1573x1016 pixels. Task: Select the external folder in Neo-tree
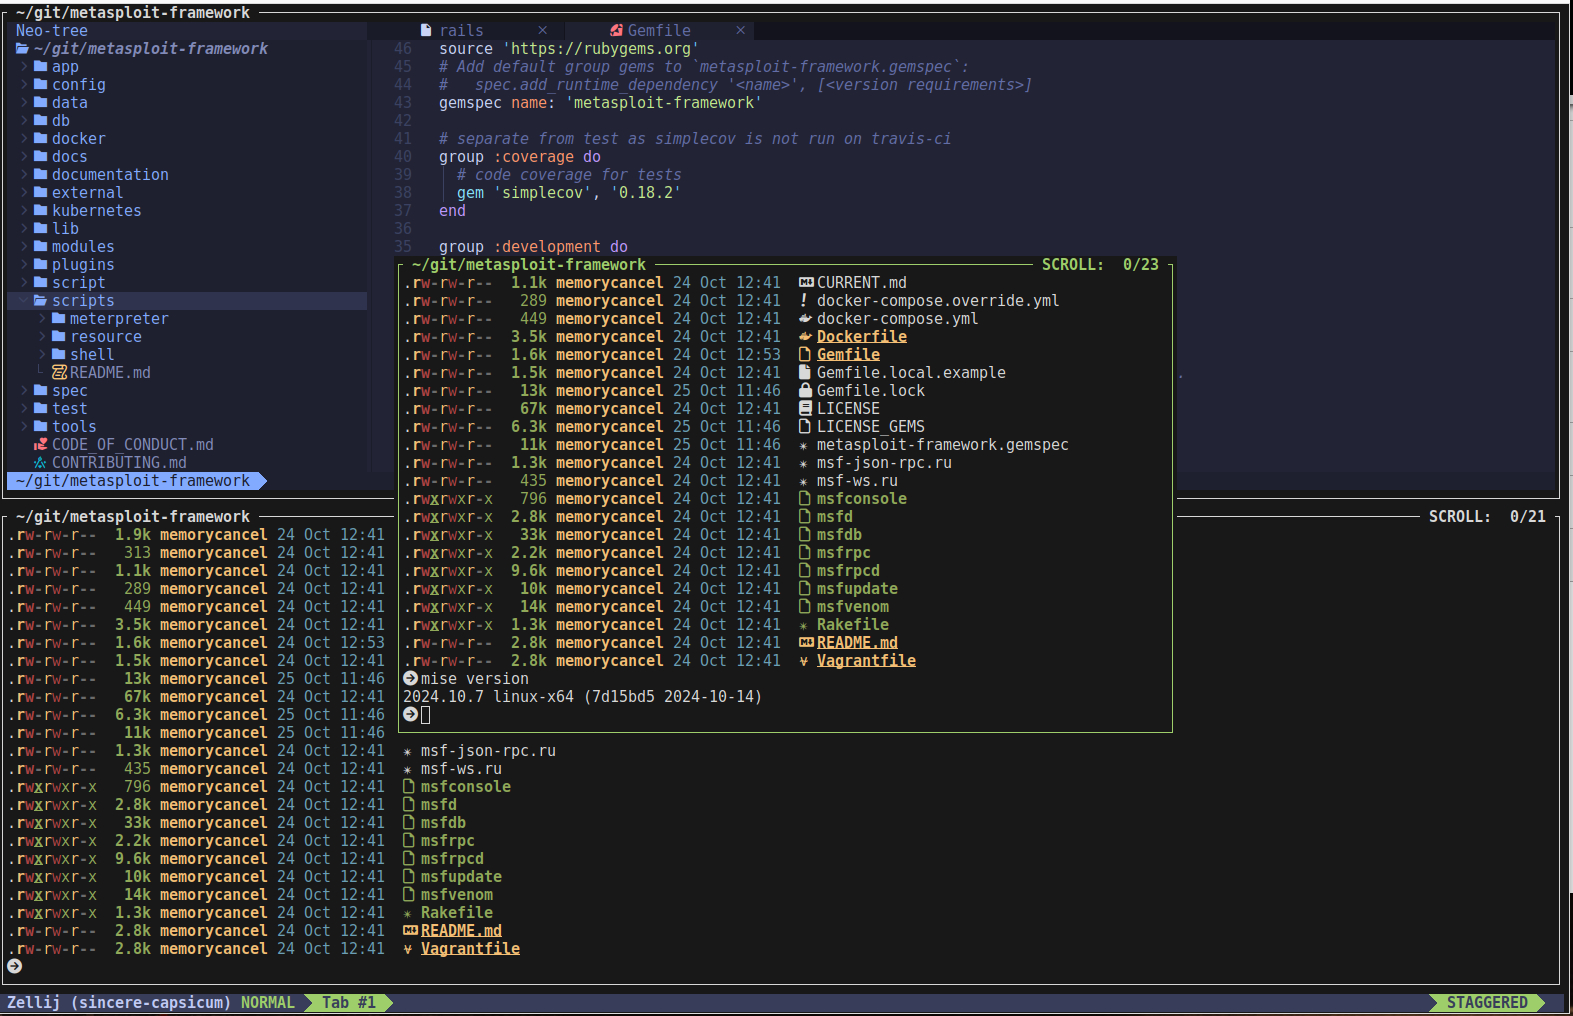pos(87,193)
